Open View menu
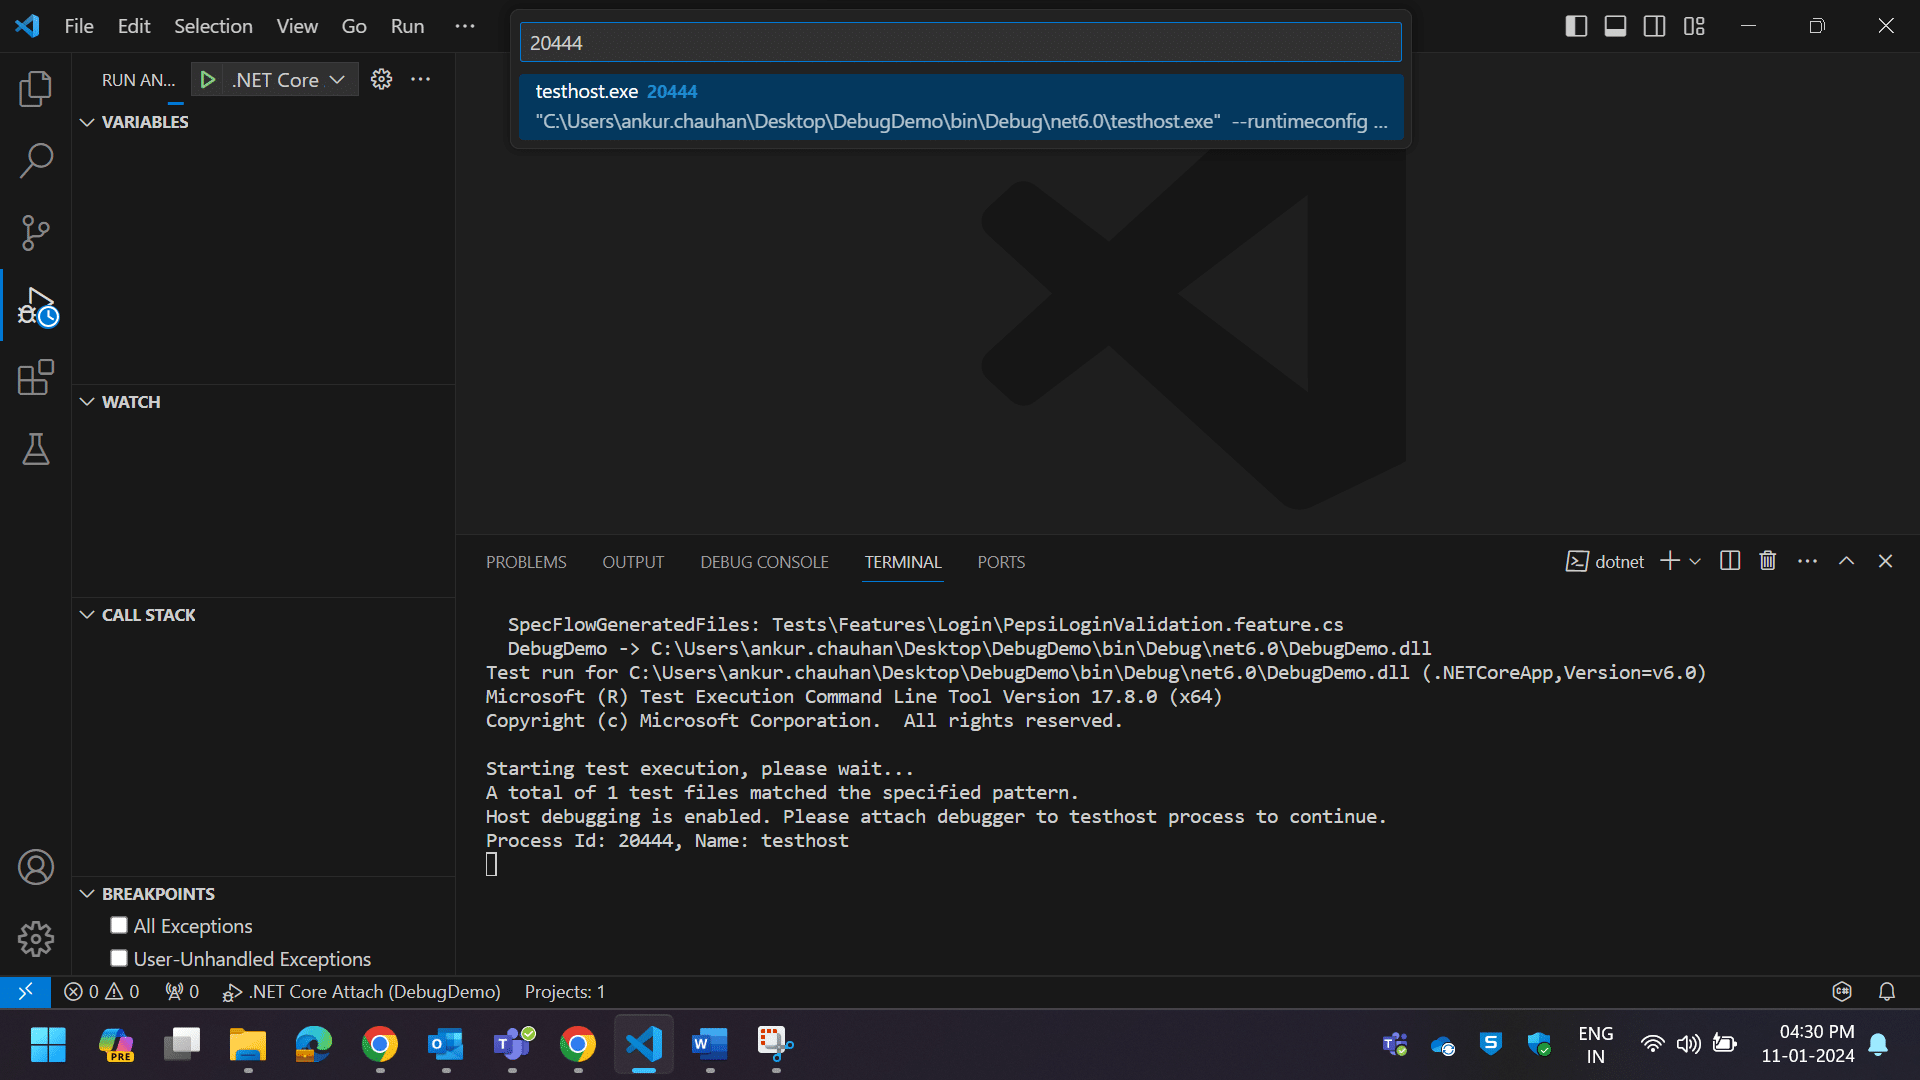The width and height of the screenshot is (1920, 1080). [x=297, y=26]
